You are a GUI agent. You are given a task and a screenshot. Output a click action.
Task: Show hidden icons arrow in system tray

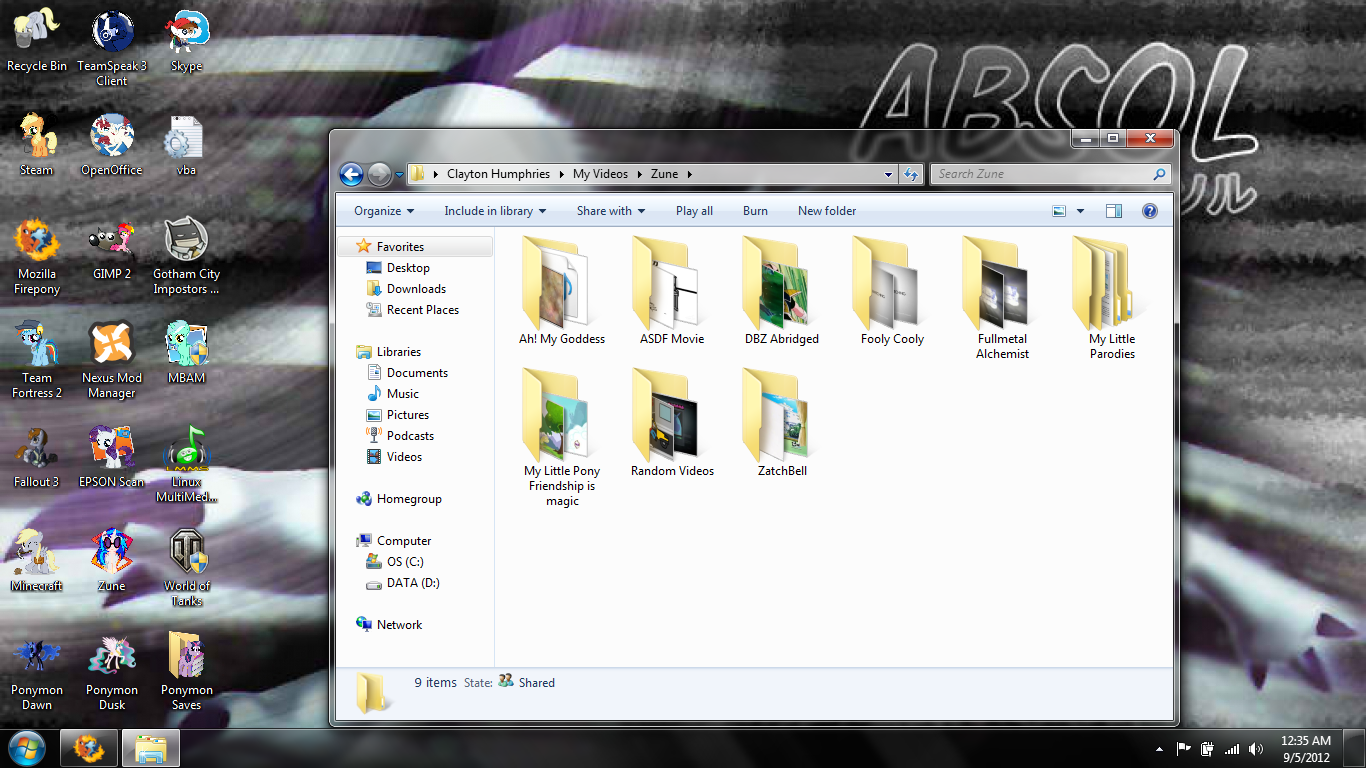1159,749
